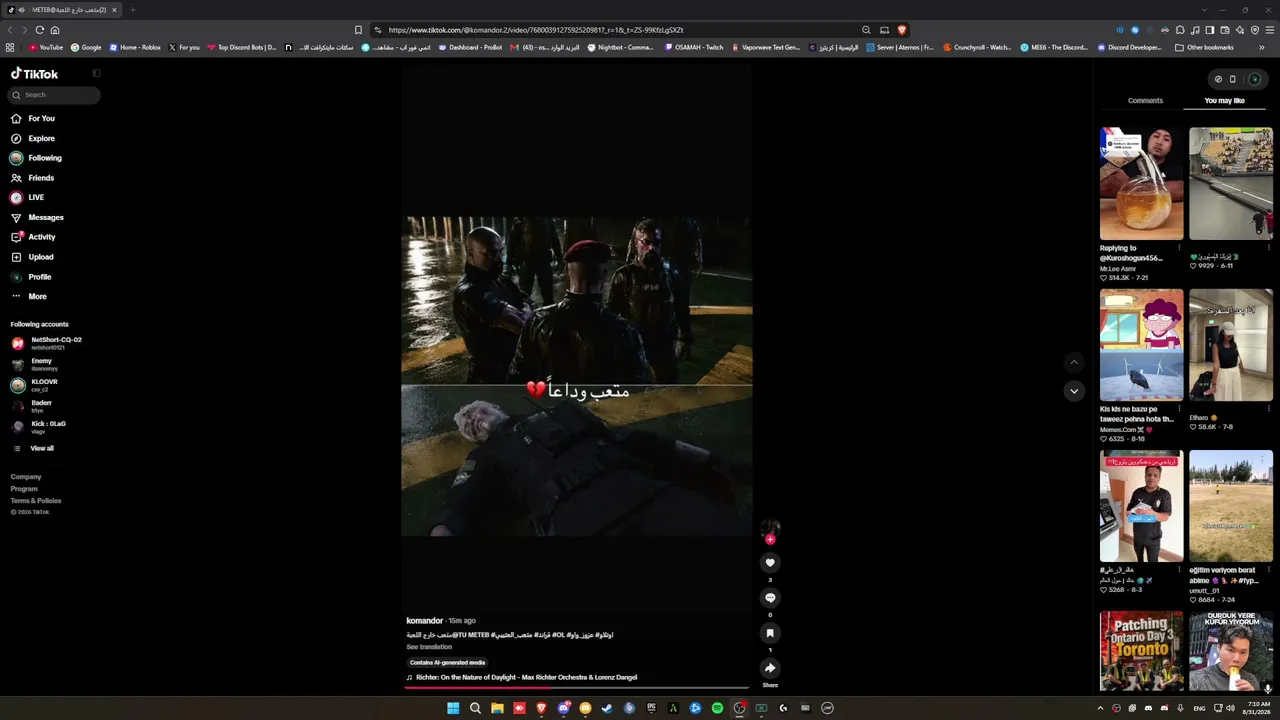Open the Brave Shields icon in address bar
Image resolution: width=1280 pixels, height=720 pixels.
[x=901, y=30]
